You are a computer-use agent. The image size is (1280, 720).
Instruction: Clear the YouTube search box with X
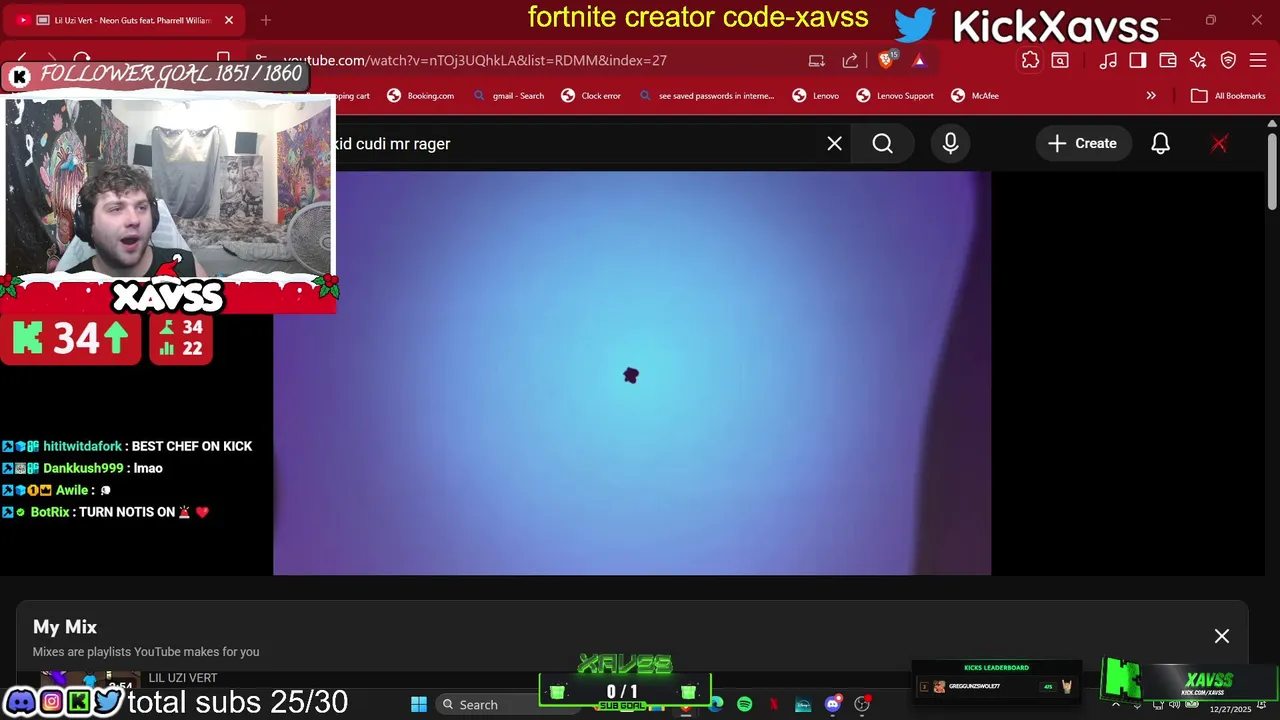(x=834, y=143)
